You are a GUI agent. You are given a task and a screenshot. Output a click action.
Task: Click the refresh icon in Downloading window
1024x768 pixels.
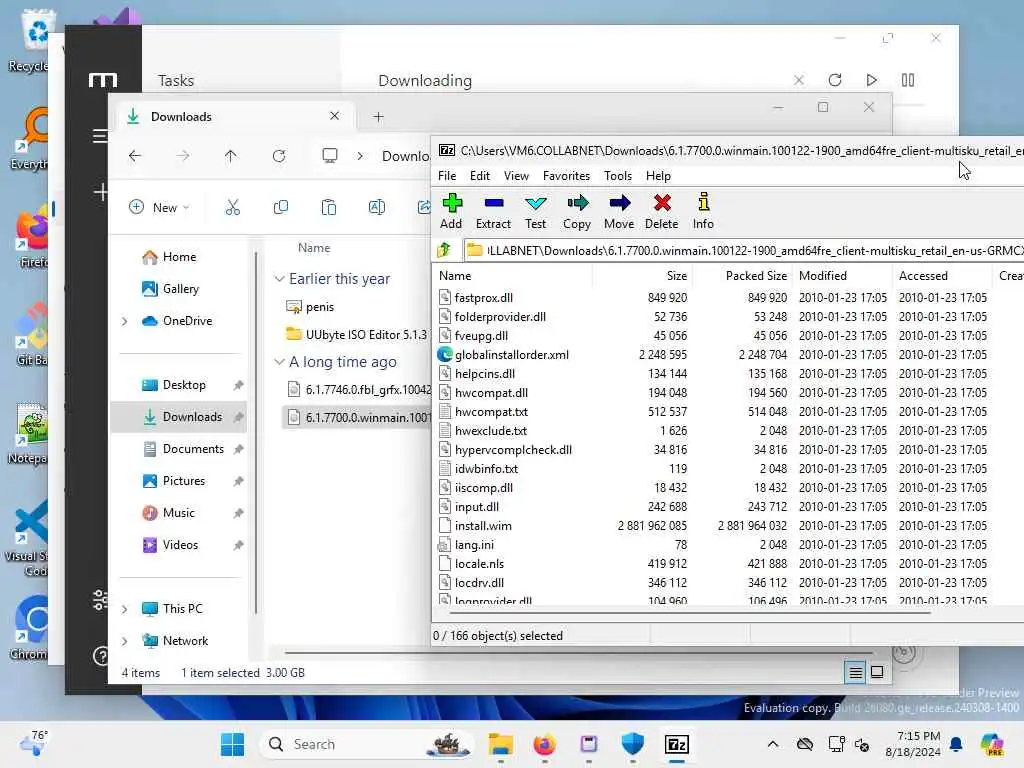click(x=835, y=80)
